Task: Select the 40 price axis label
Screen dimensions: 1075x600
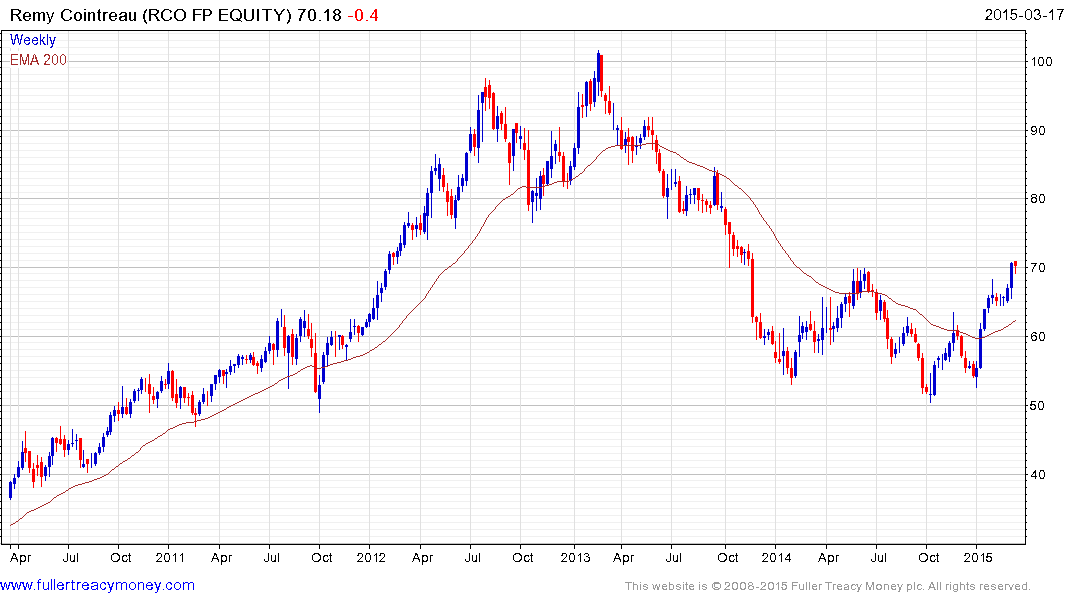Action: point(1038,475)
